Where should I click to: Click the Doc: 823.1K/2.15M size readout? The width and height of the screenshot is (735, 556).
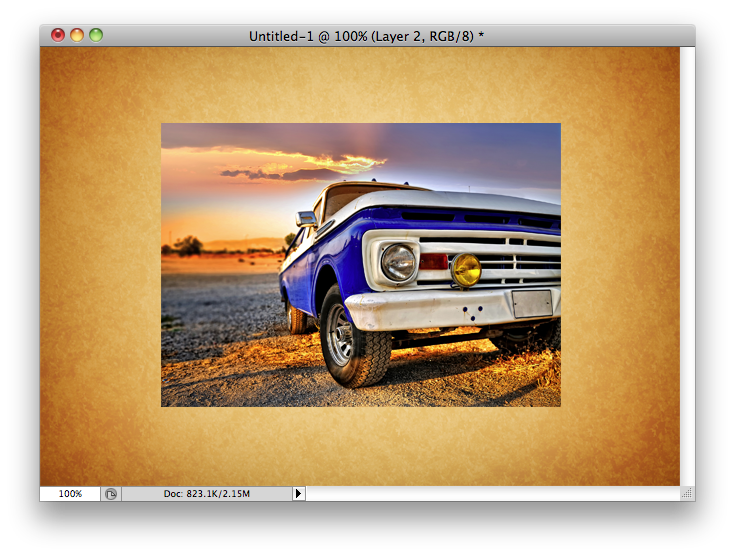(x=207, y=494)
